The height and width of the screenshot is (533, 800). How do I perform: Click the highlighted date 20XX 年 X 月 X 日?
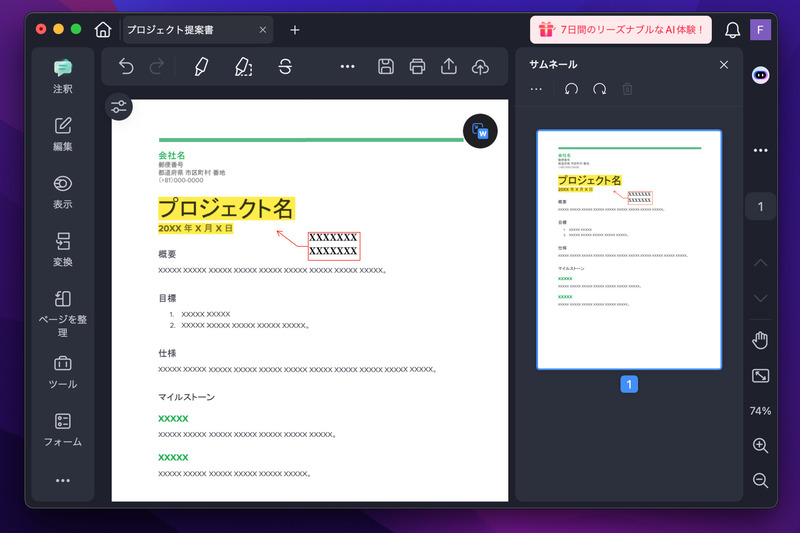[195, 228]
